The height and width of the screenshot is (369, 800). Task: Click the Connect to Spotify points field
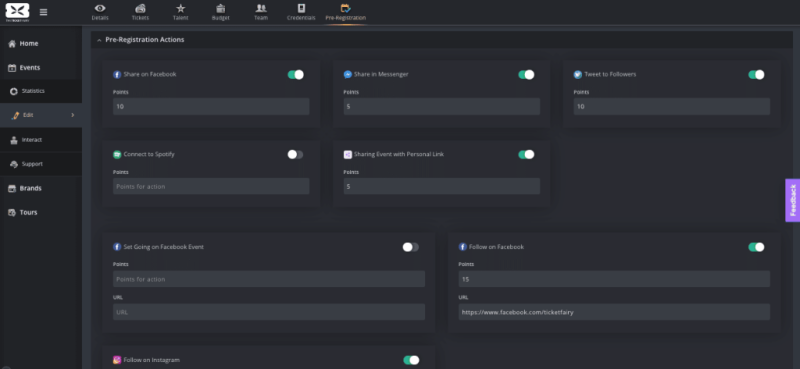211,186
